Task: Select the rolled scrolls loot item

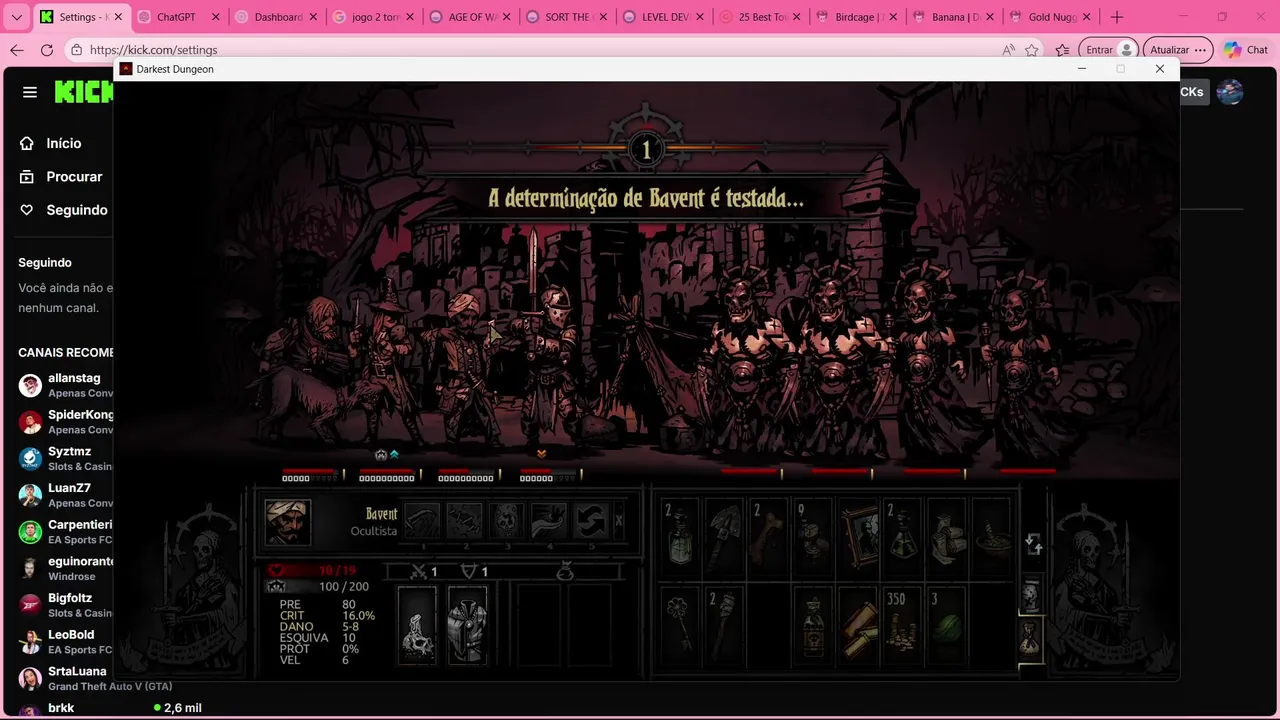Action: point(858,625)
